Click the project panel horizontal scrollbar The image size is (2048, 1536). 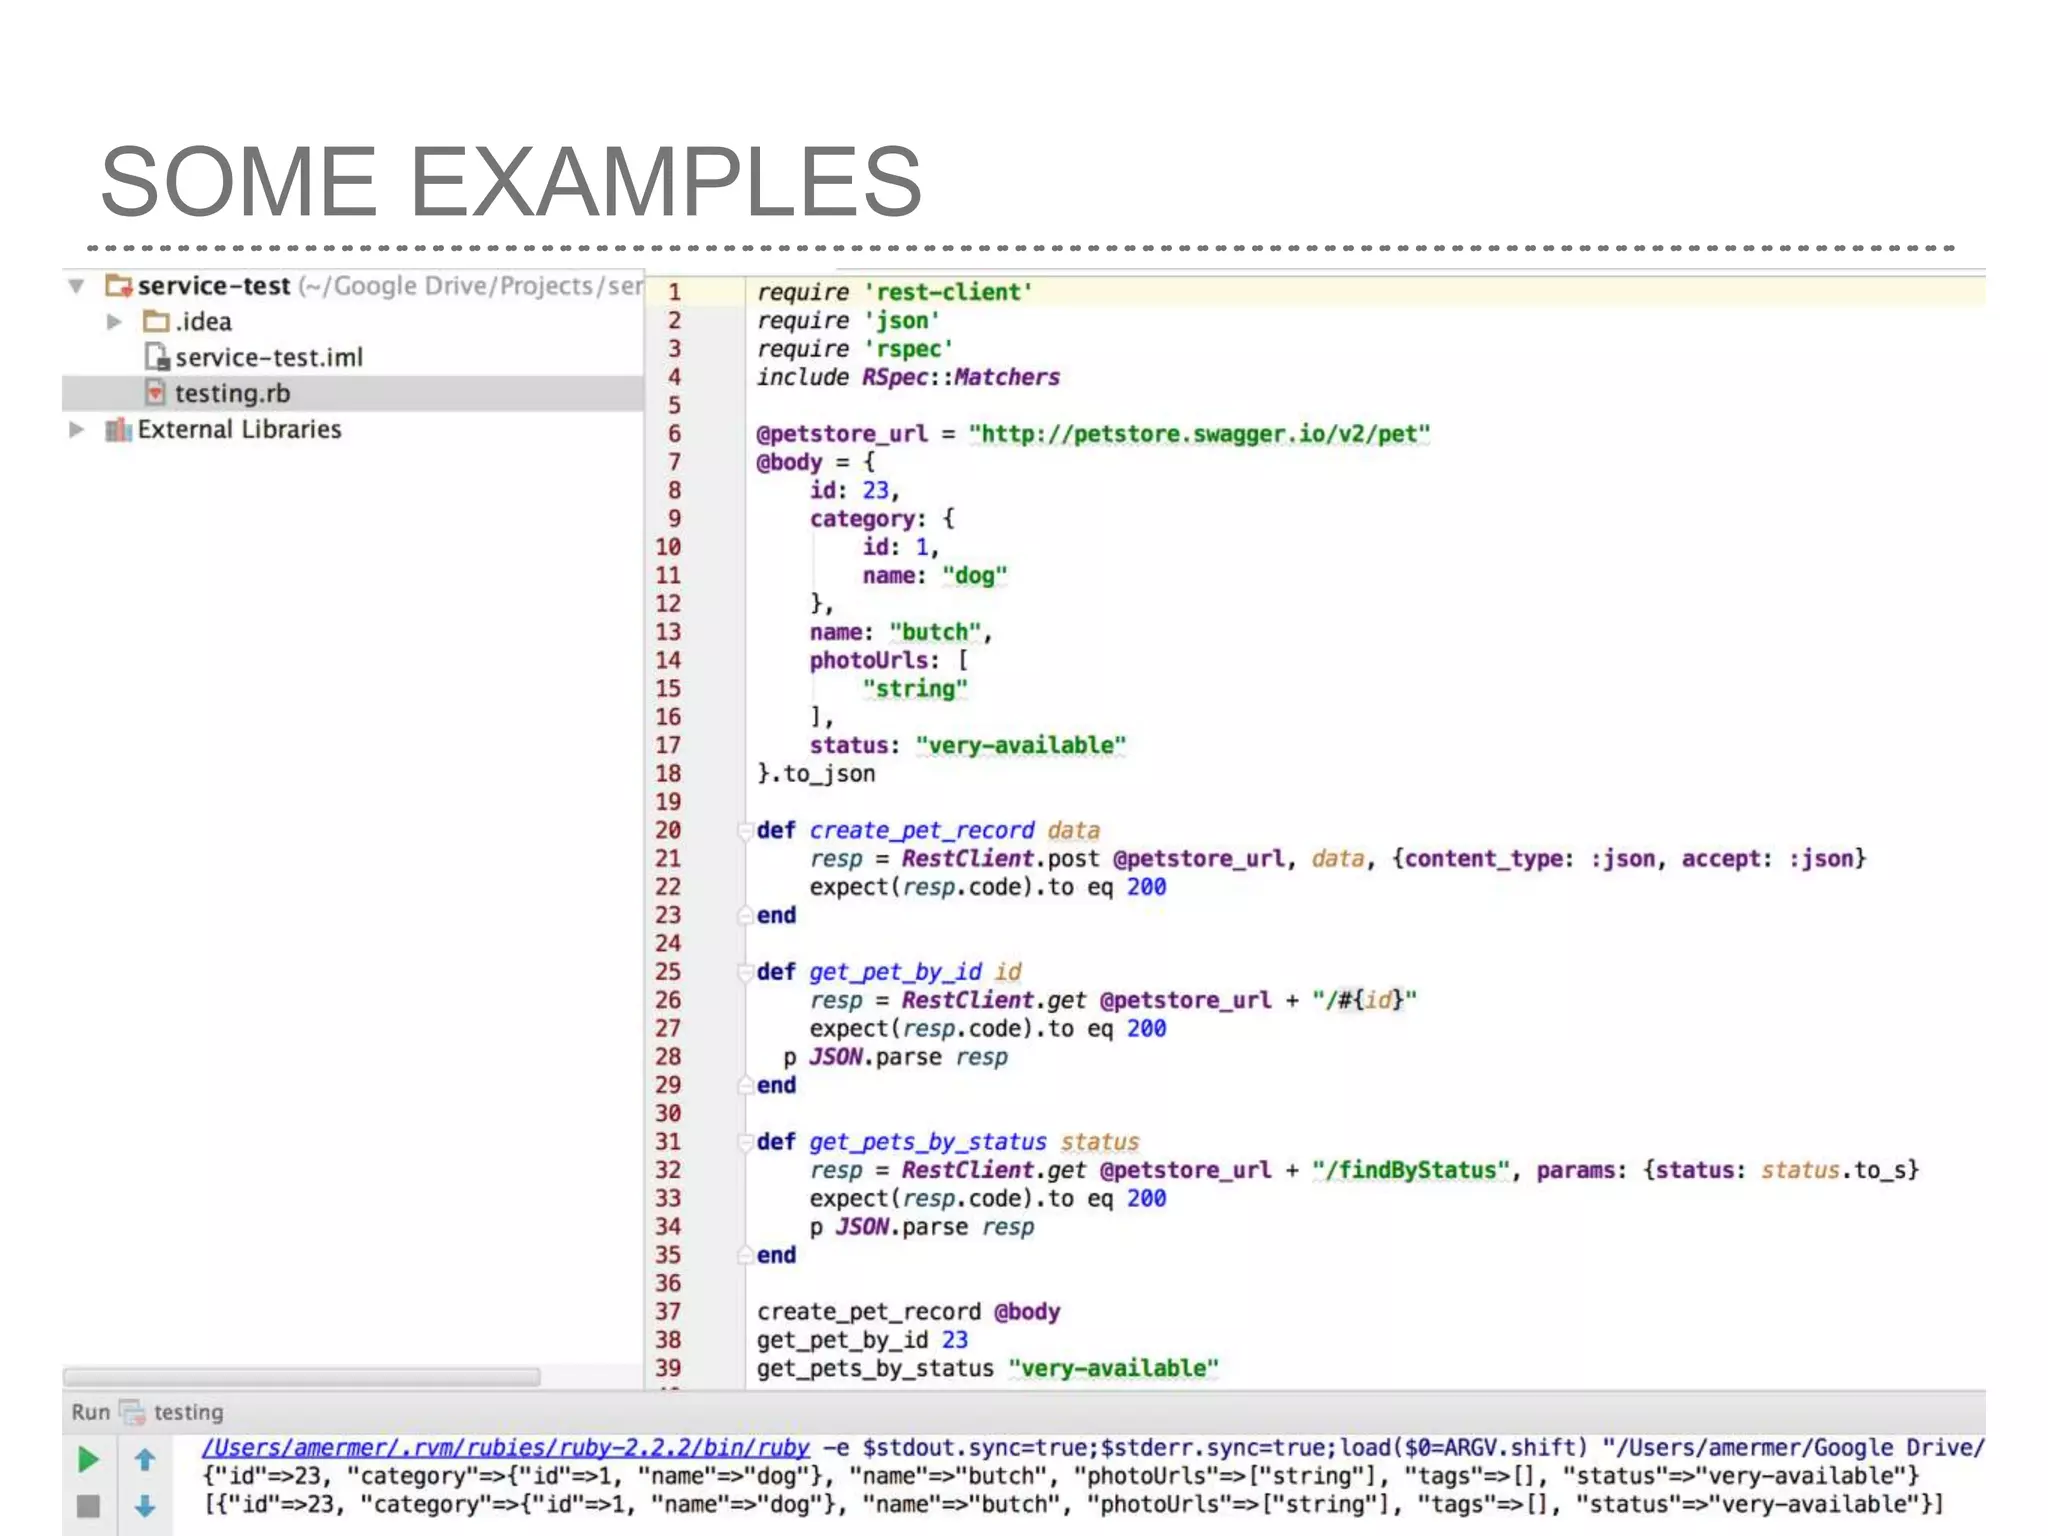[302, 1377]
